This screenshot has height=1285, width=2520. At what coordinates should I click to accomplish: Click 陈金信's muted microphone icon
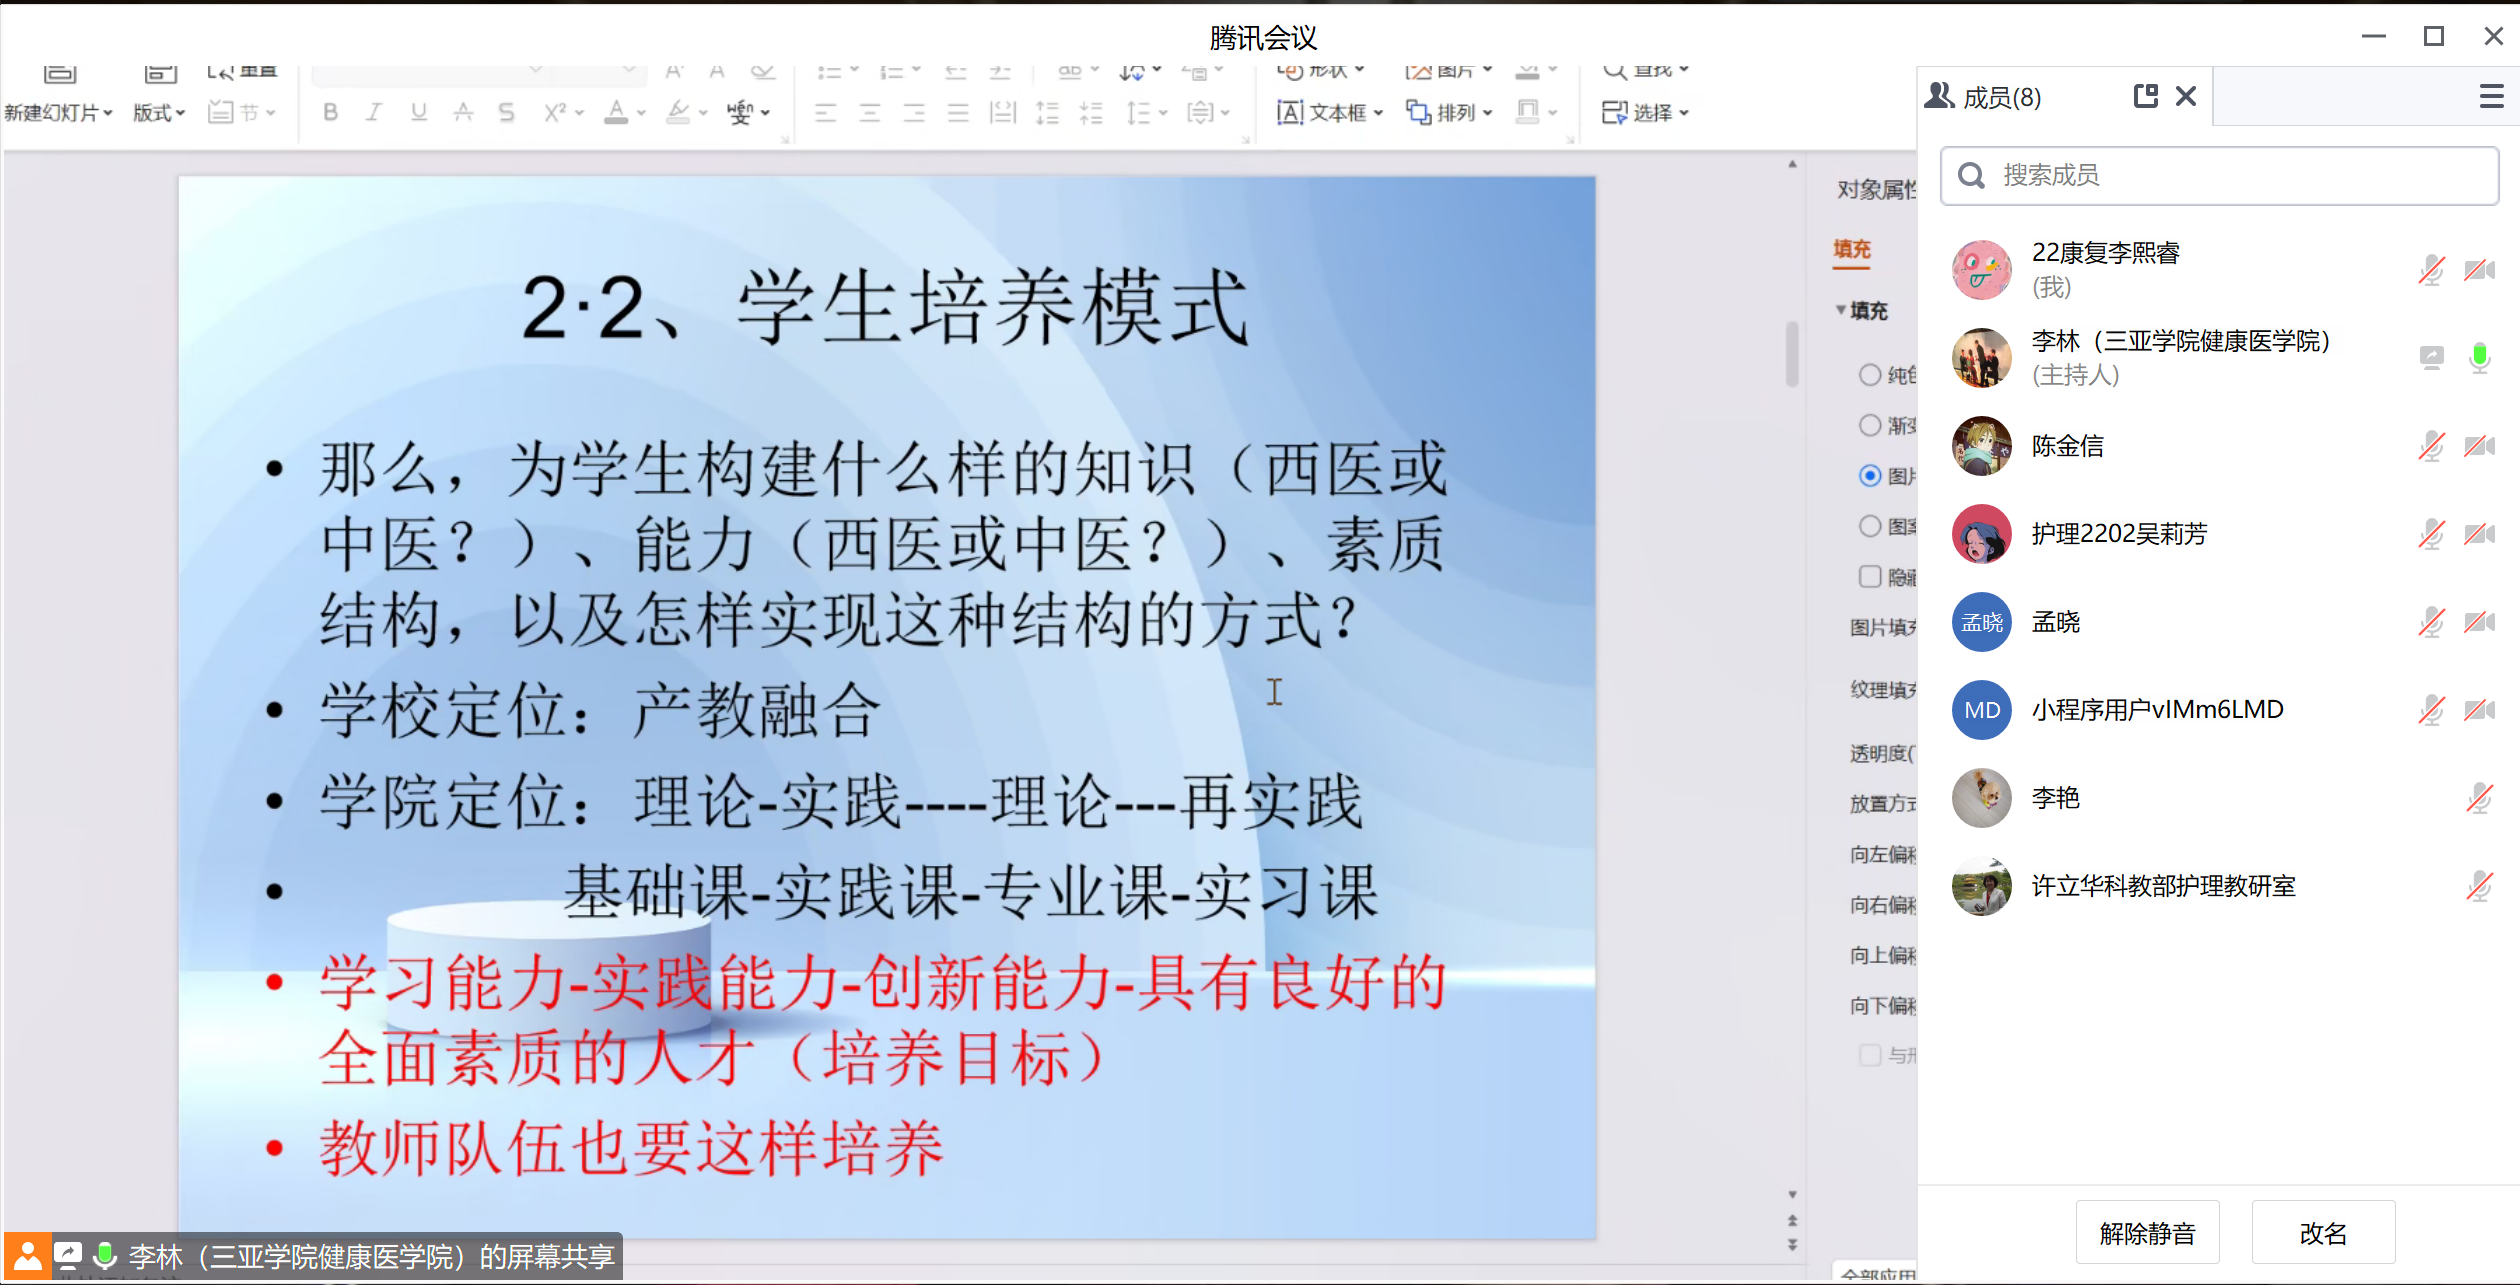(x=2431, y=446)
